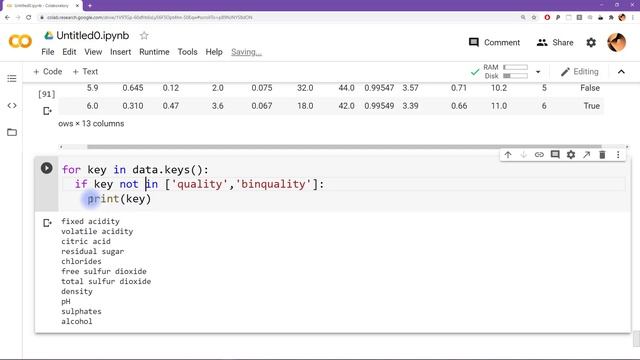Screen dimensions: 640x360
Task: Select 'total sulfur dioxide' output line
Action: coord(106,281)
